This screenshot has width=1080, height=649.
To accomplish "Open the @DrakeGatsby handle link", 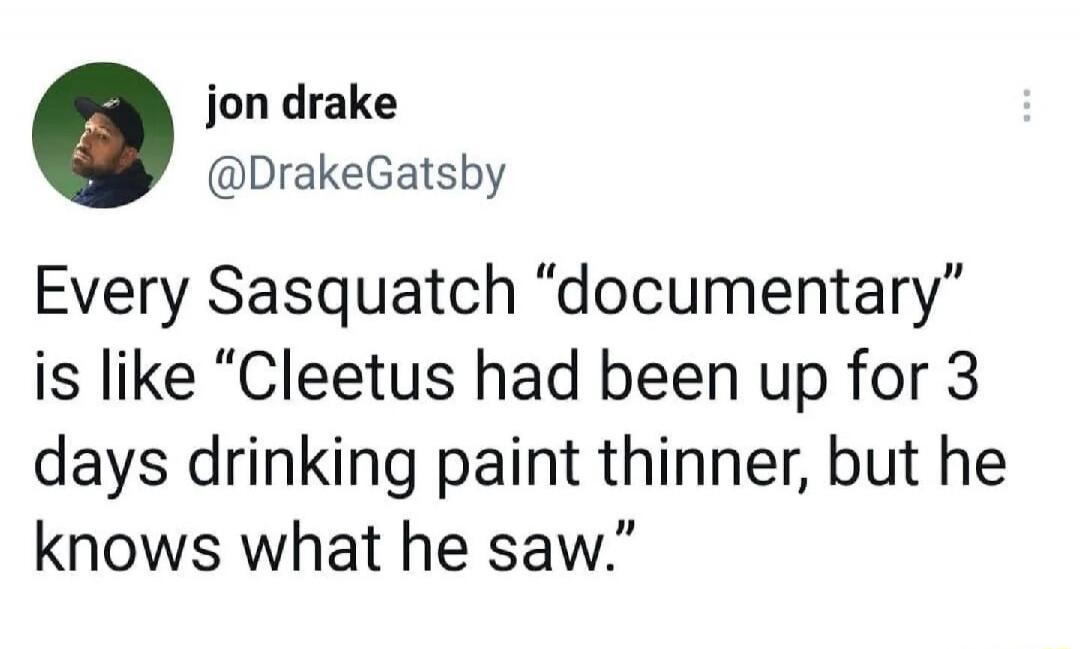I will coord(356,176).
